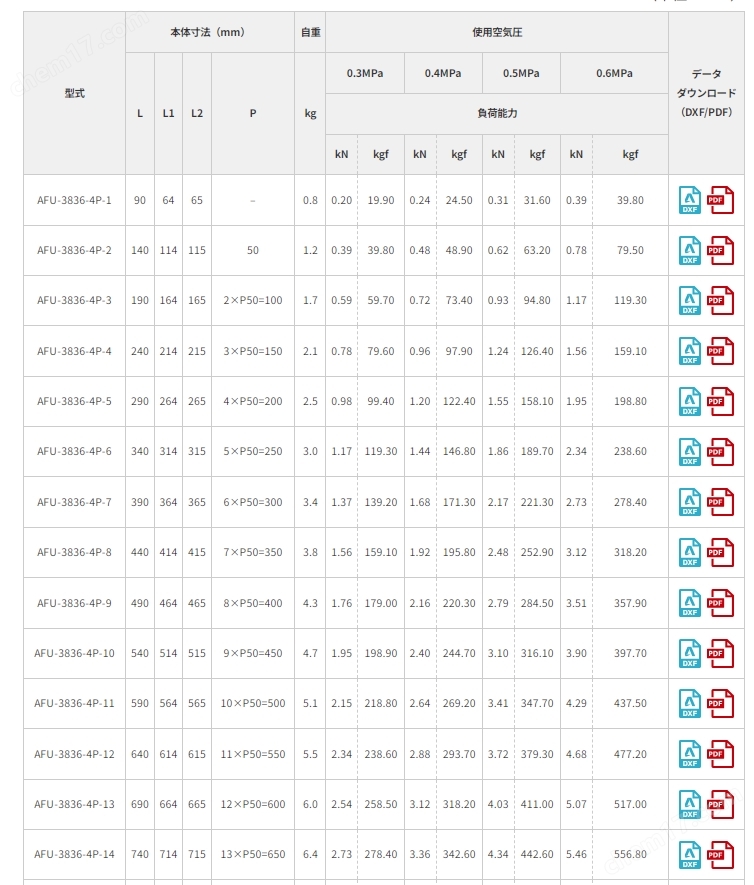Download DXF file for AFU-3836-4P-8
Screen dimensions: 754x885
coord(690,553)
